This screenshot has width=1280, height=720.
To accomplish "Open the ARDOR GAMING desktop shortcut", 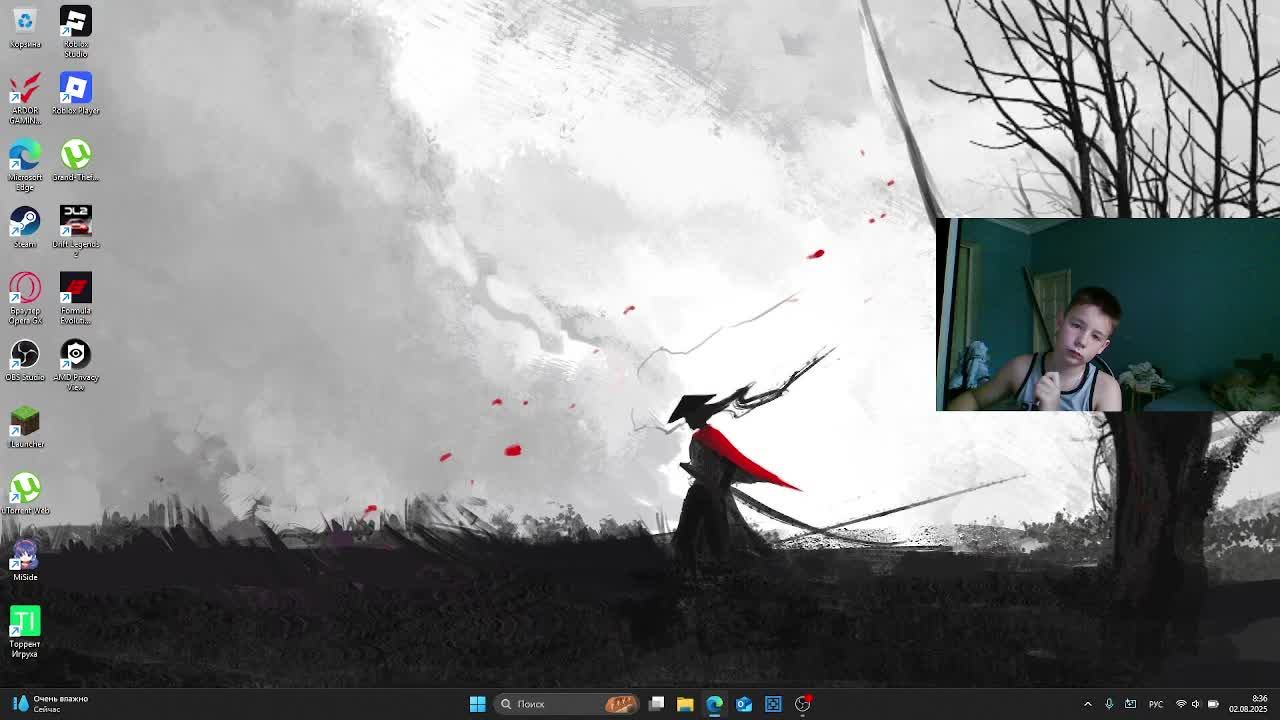I will tap(25, 98).
